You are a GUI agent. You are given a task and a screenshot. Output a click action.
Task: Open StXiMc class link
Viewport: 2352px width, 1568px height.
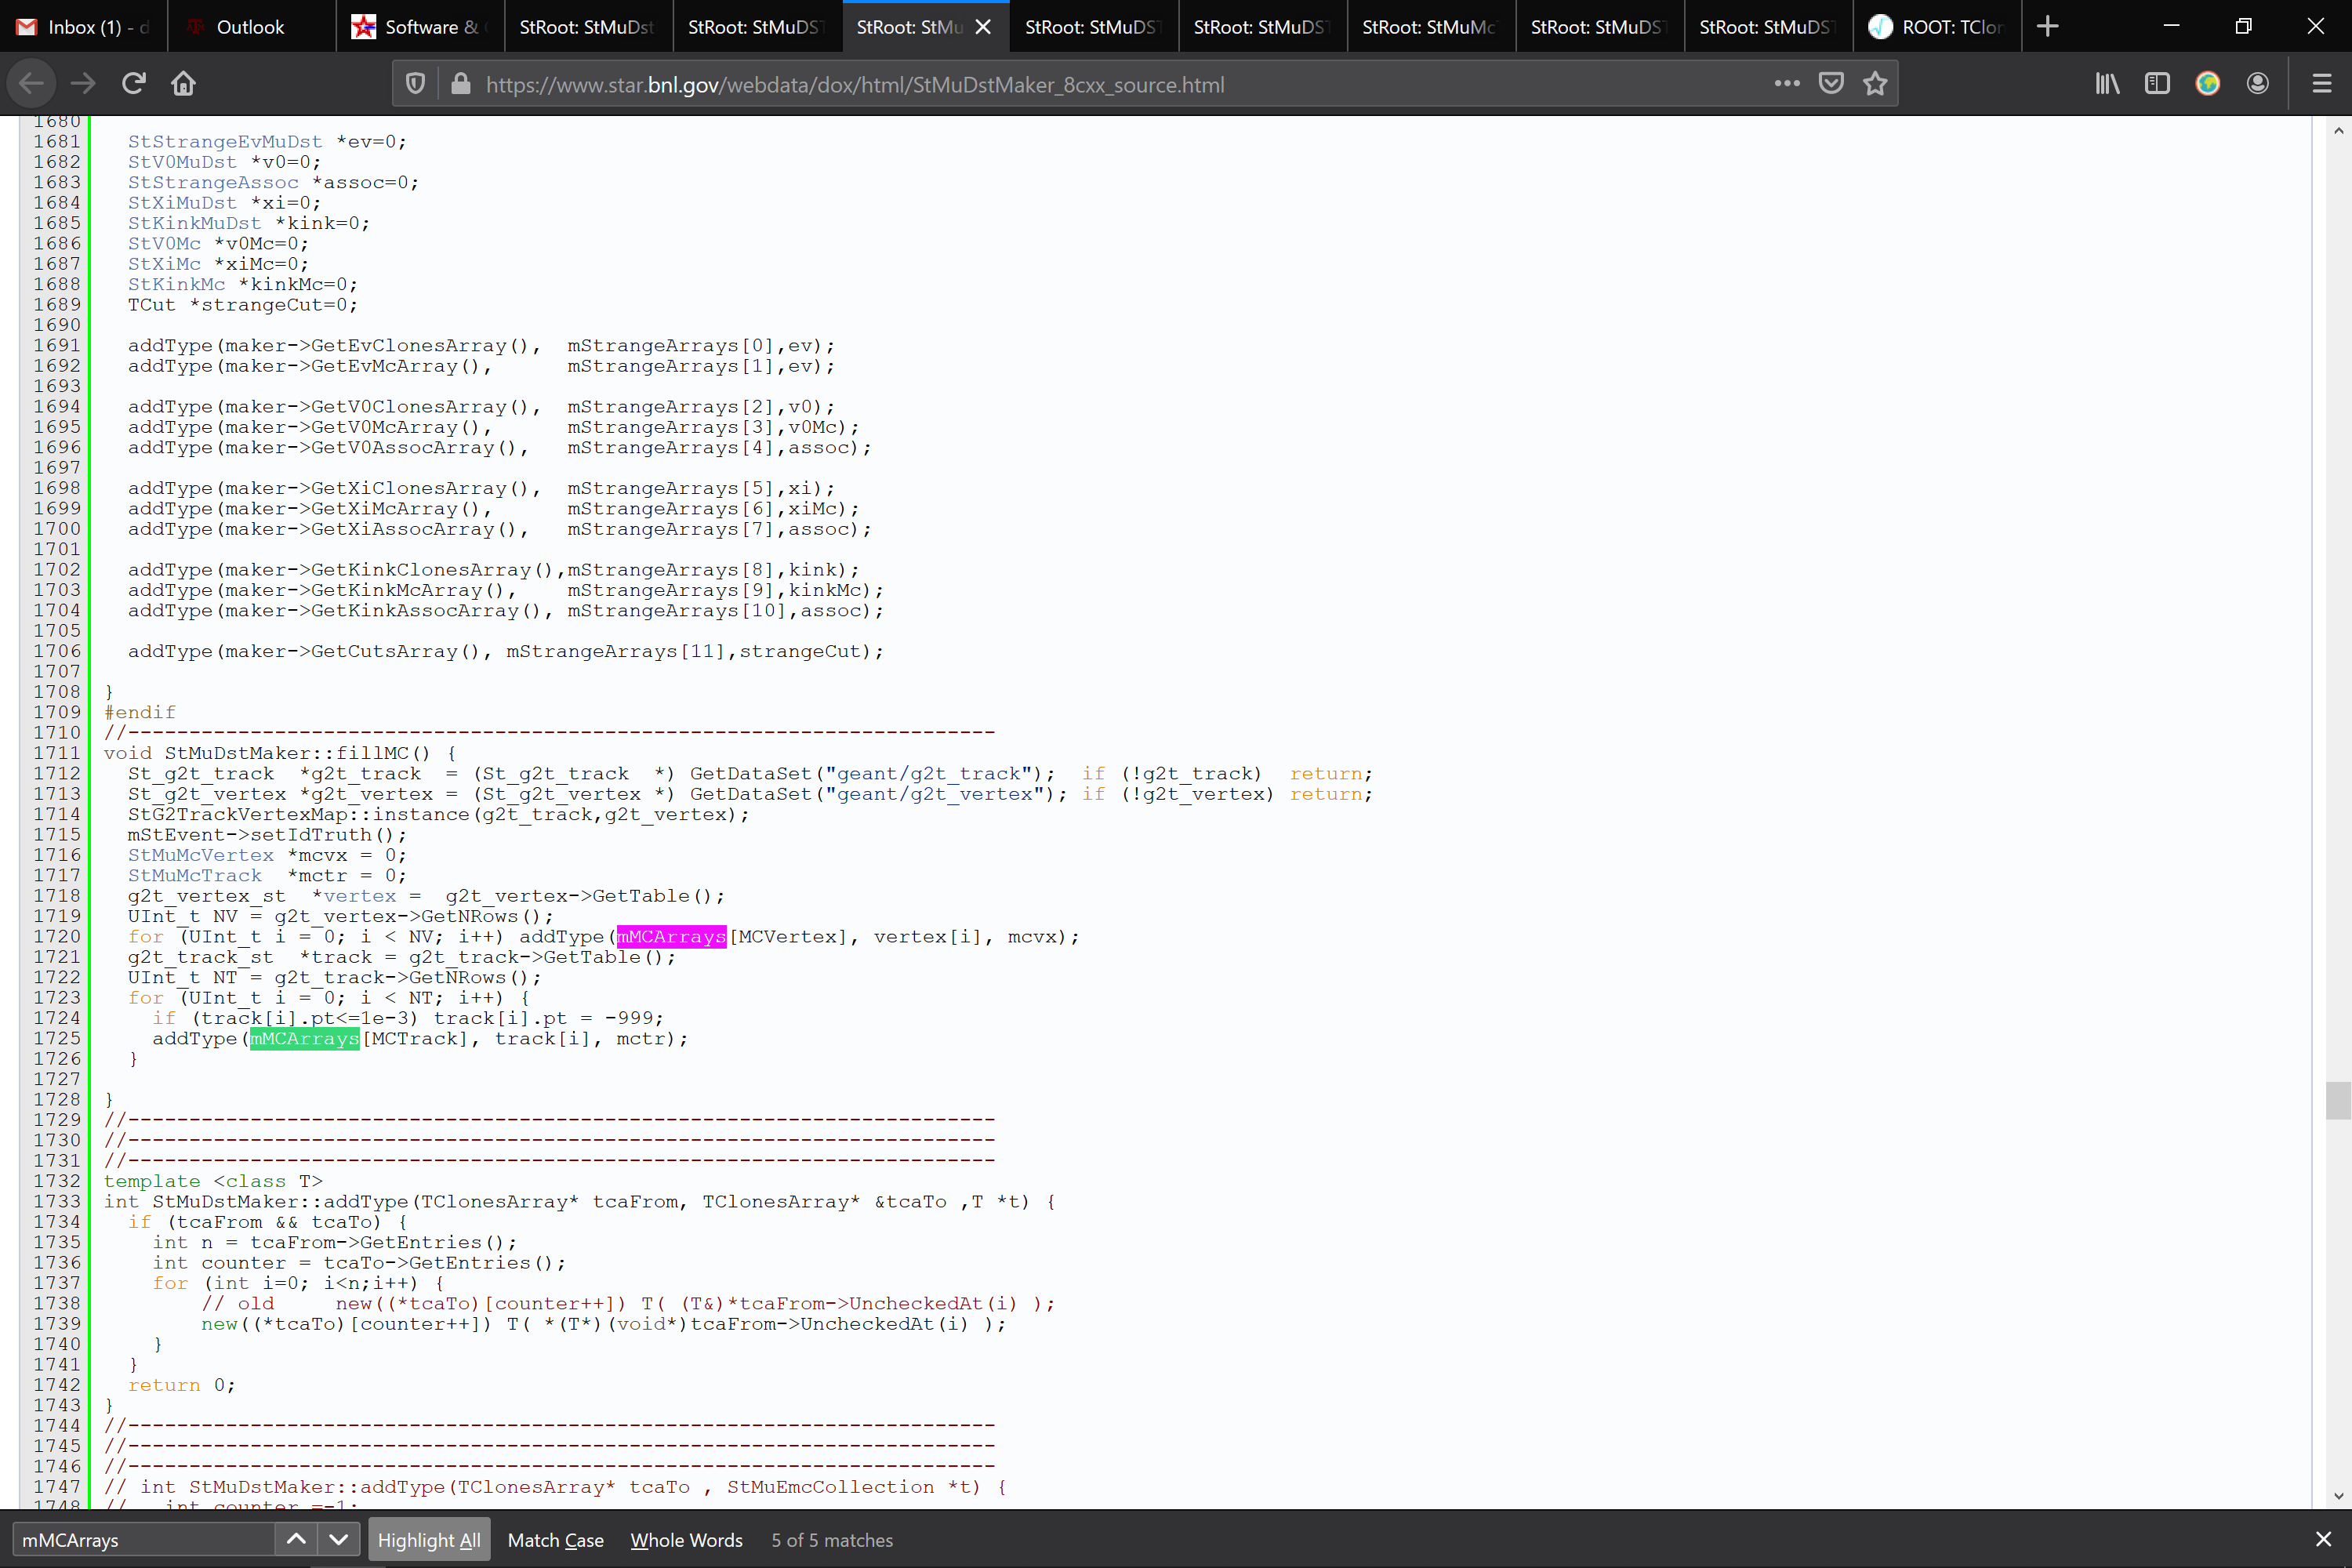pyautogui.click(x=164, y=264)
